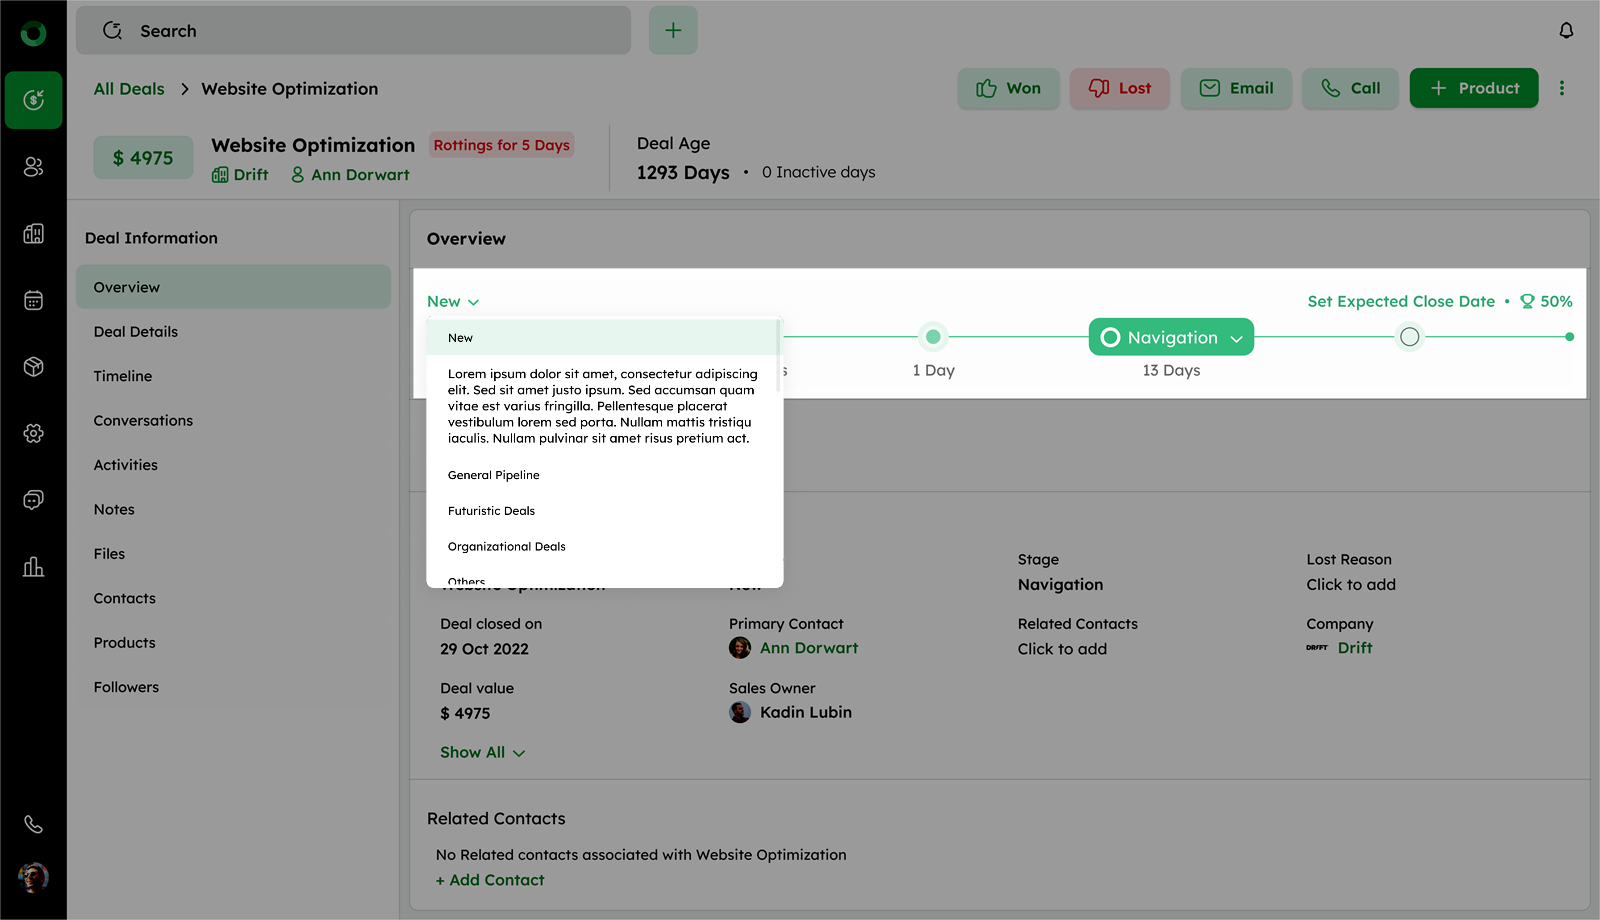Image resolution: width=1600 pixels, height=920 pixels.
Task: Open the Timeline section in Deal Information
Action: tap(123, 376)
